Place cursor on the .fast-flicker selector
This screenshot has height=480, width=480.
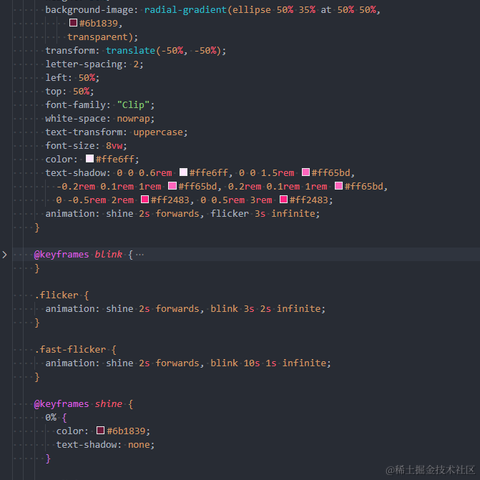70,349
